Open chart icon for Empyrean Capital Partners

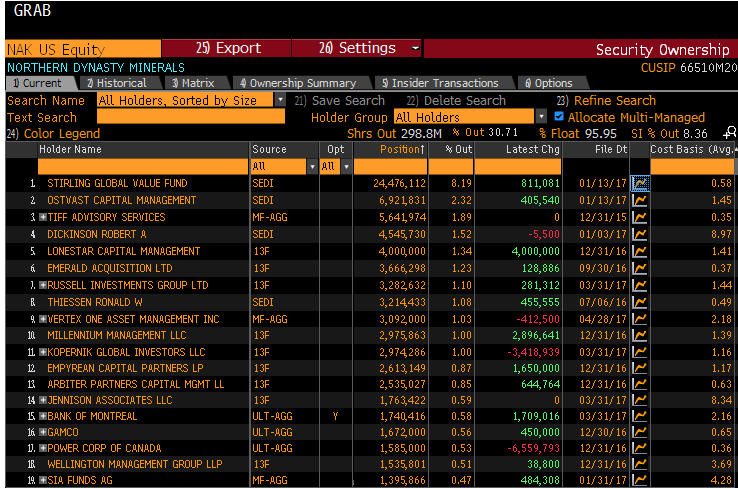pyautogui.click(x=640, y=368)
